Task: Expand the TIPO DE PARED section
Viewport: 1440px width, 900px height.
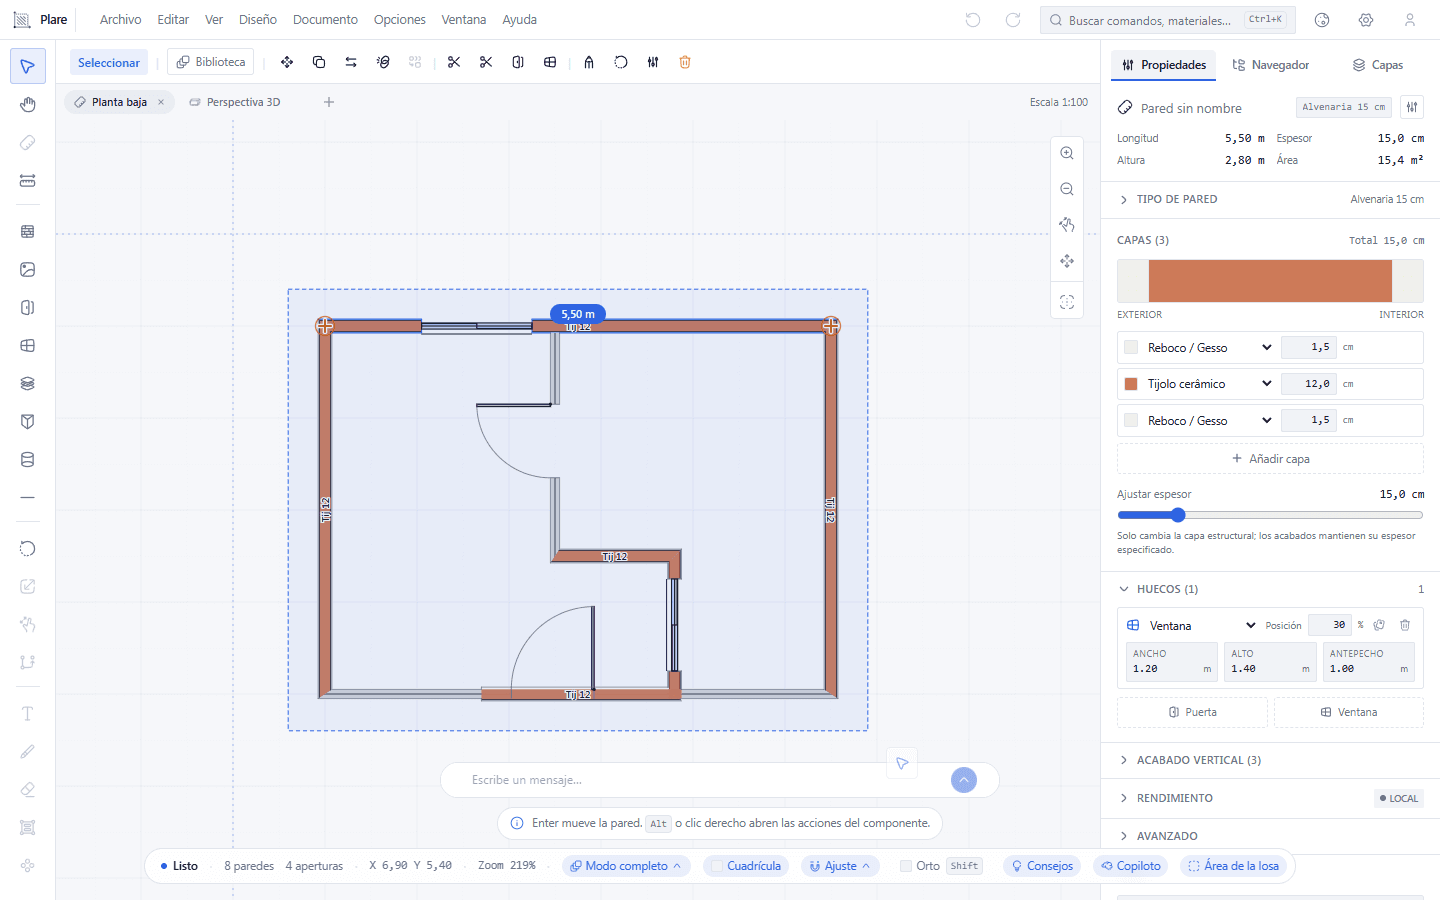Action: [1270, 199]
